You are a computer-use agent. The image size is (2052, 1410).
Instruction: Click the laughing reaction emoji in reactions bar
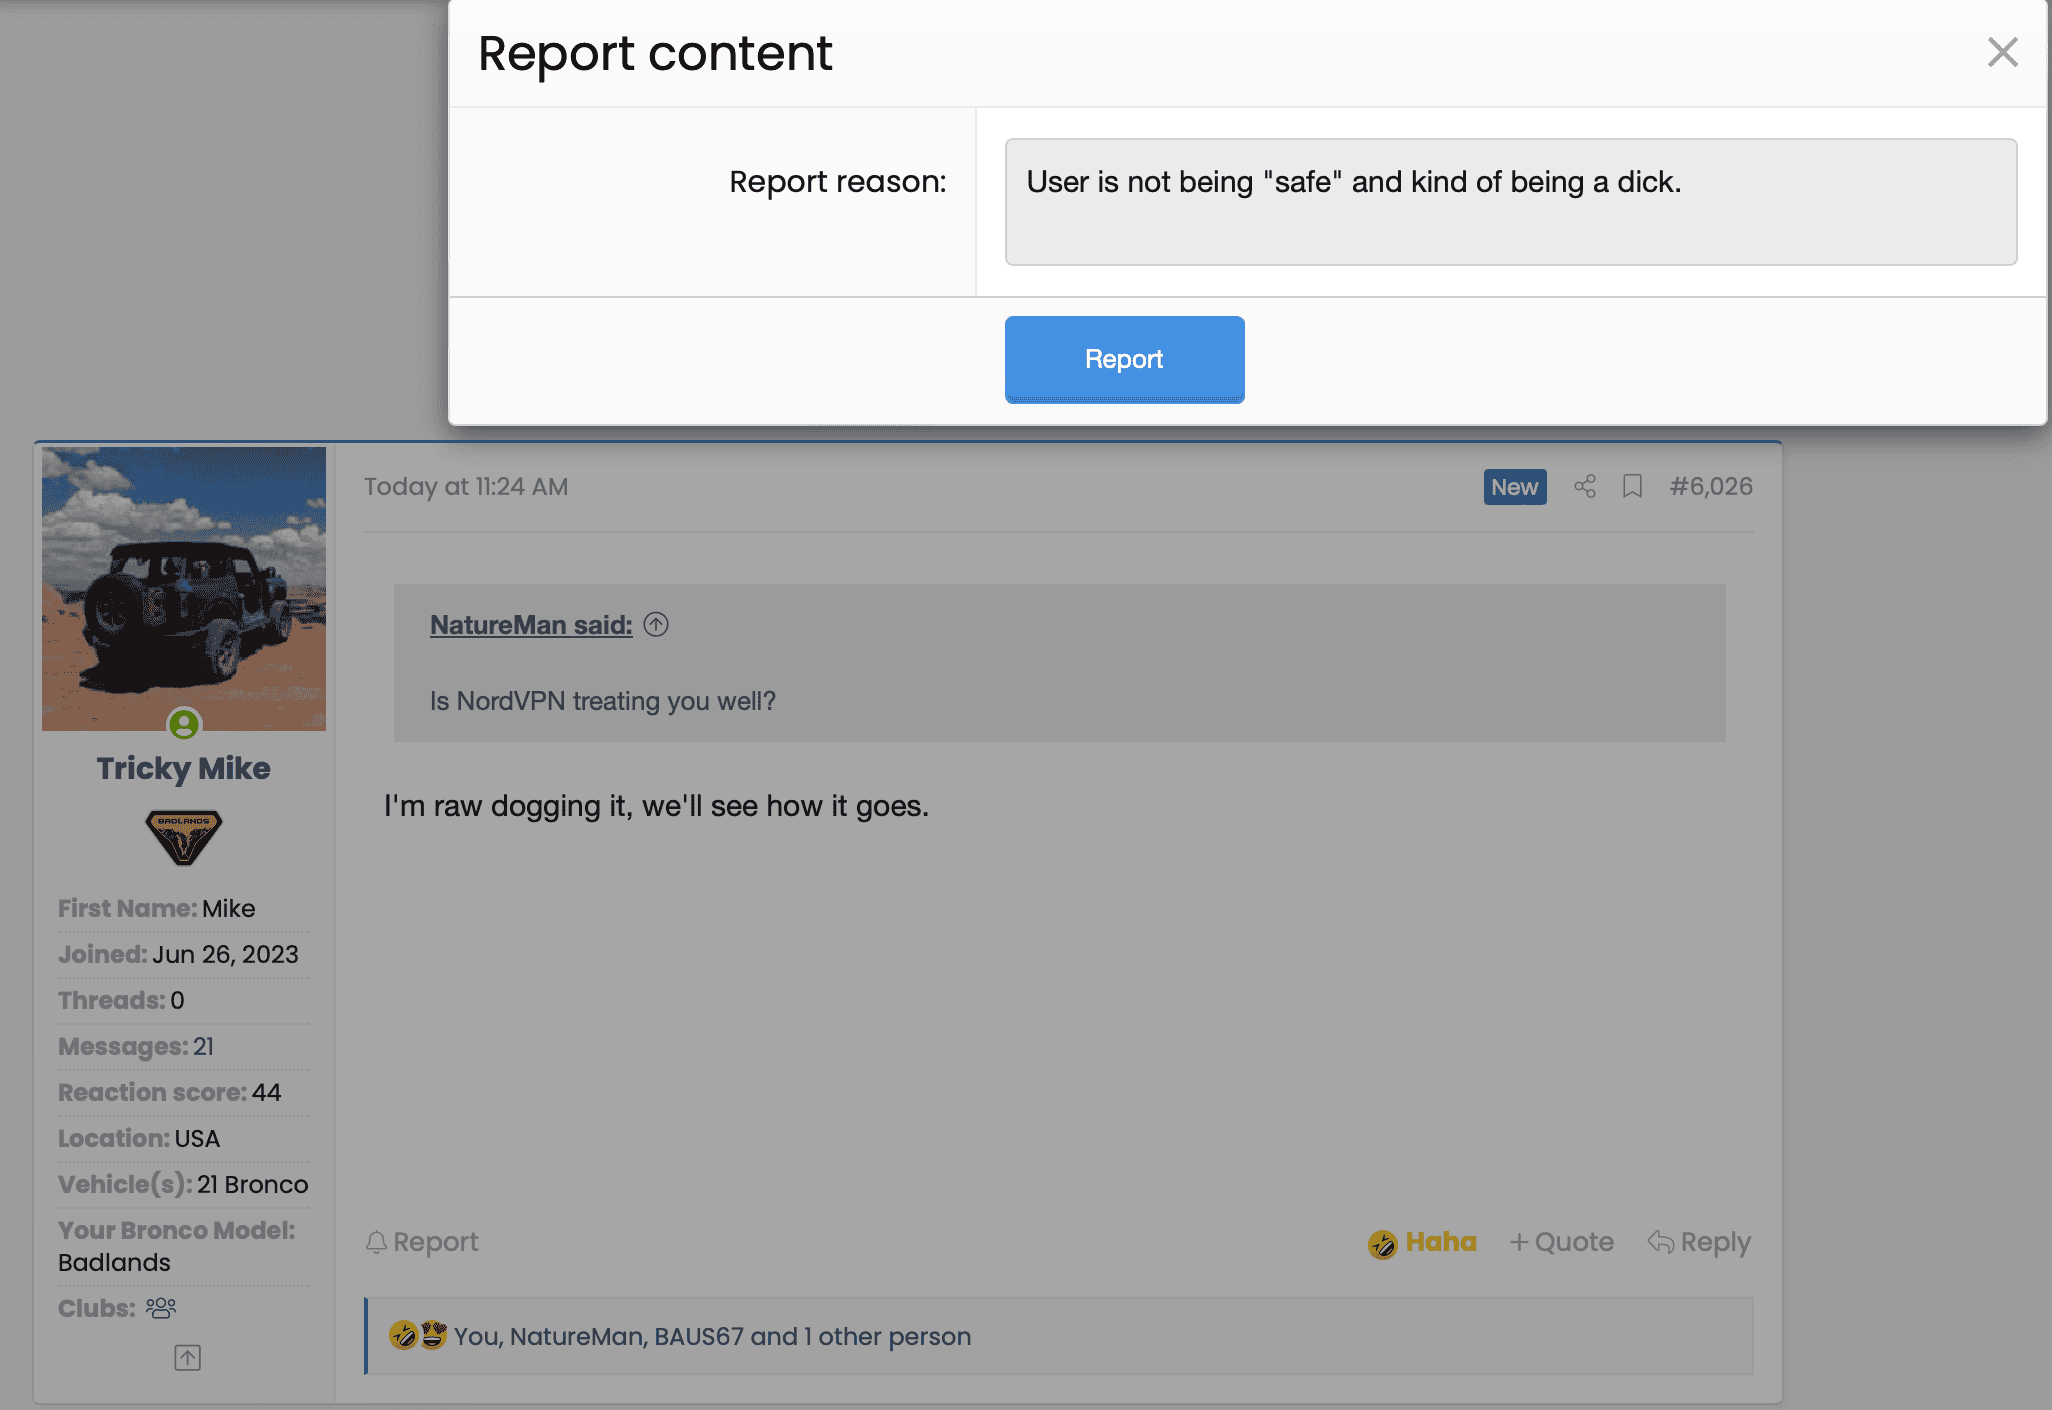[x=404, y=1335]
